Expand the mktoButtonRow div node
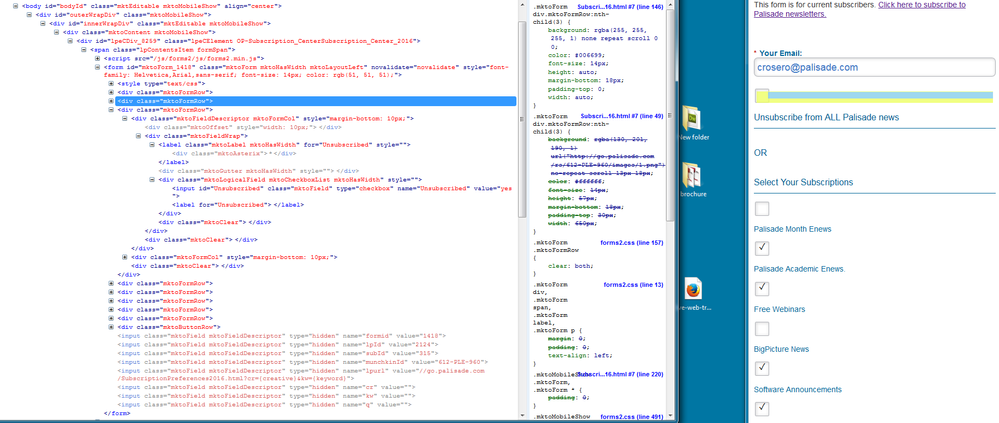Viewport: 999px width, 423px height. (x=111, y=327)
